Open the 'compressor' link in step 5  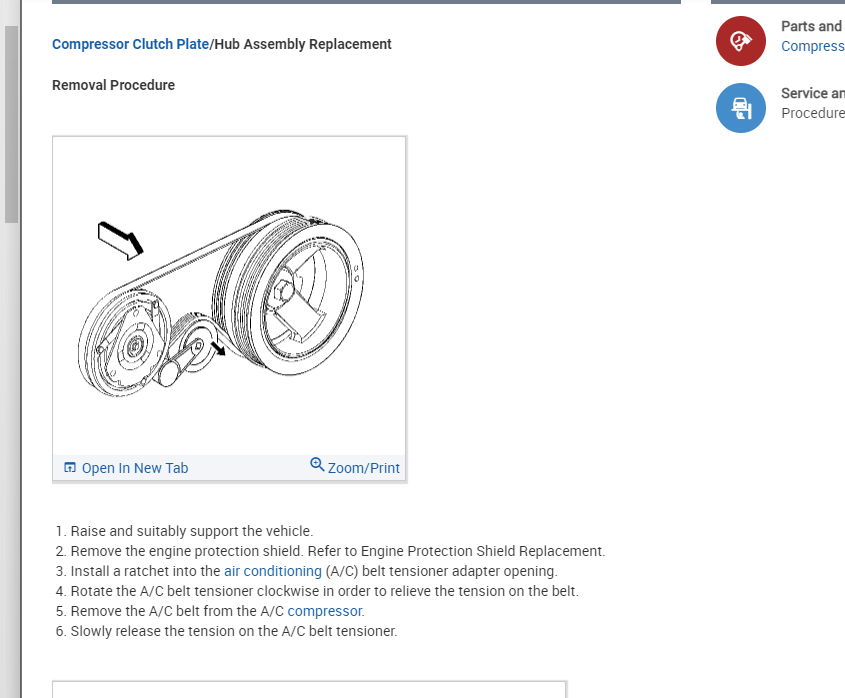coord(325,611)
